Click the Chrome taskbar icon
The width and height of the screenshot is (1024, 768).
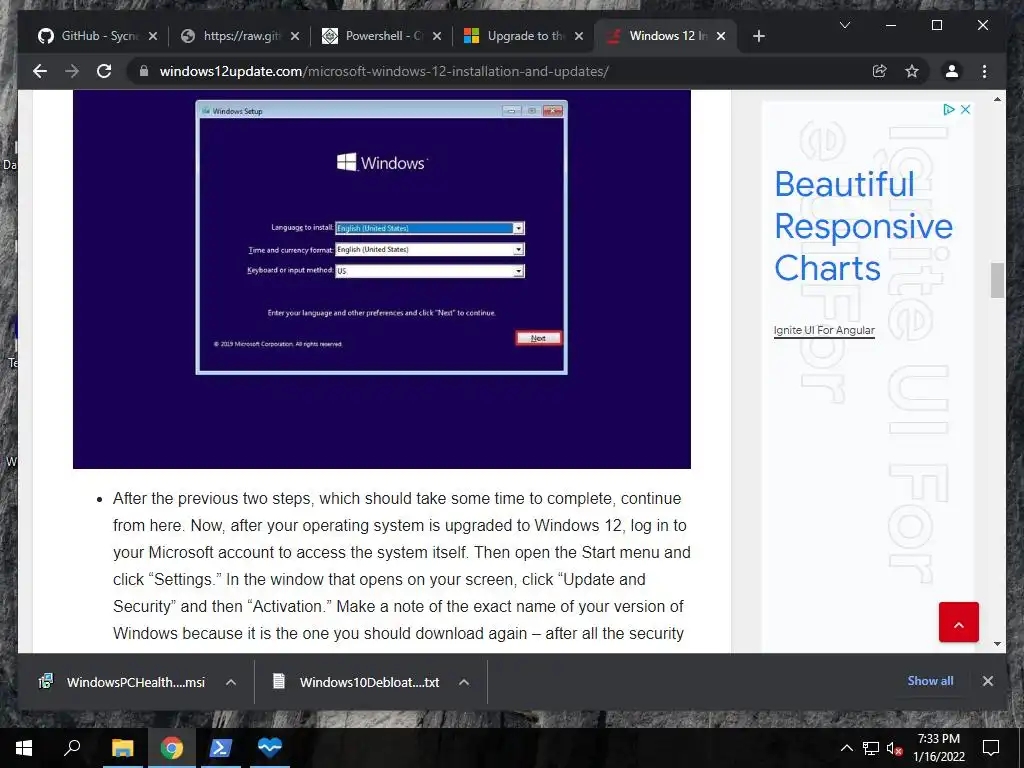[x=171, y=748]
